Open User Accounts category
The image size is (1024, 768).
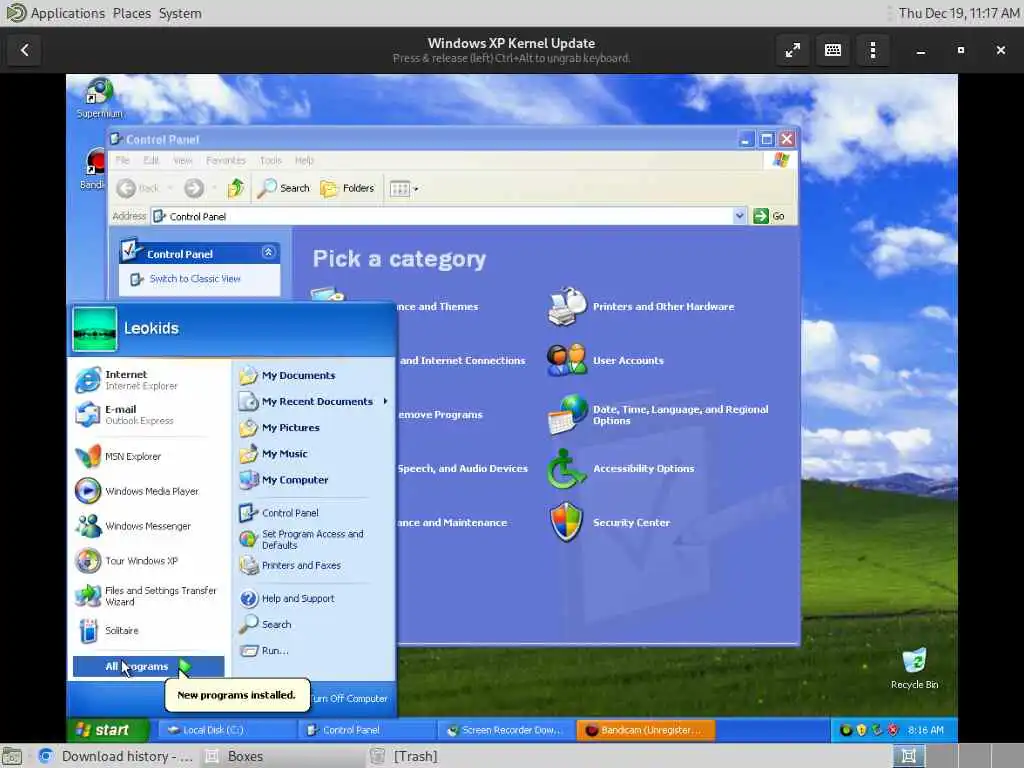click(606, 360)
